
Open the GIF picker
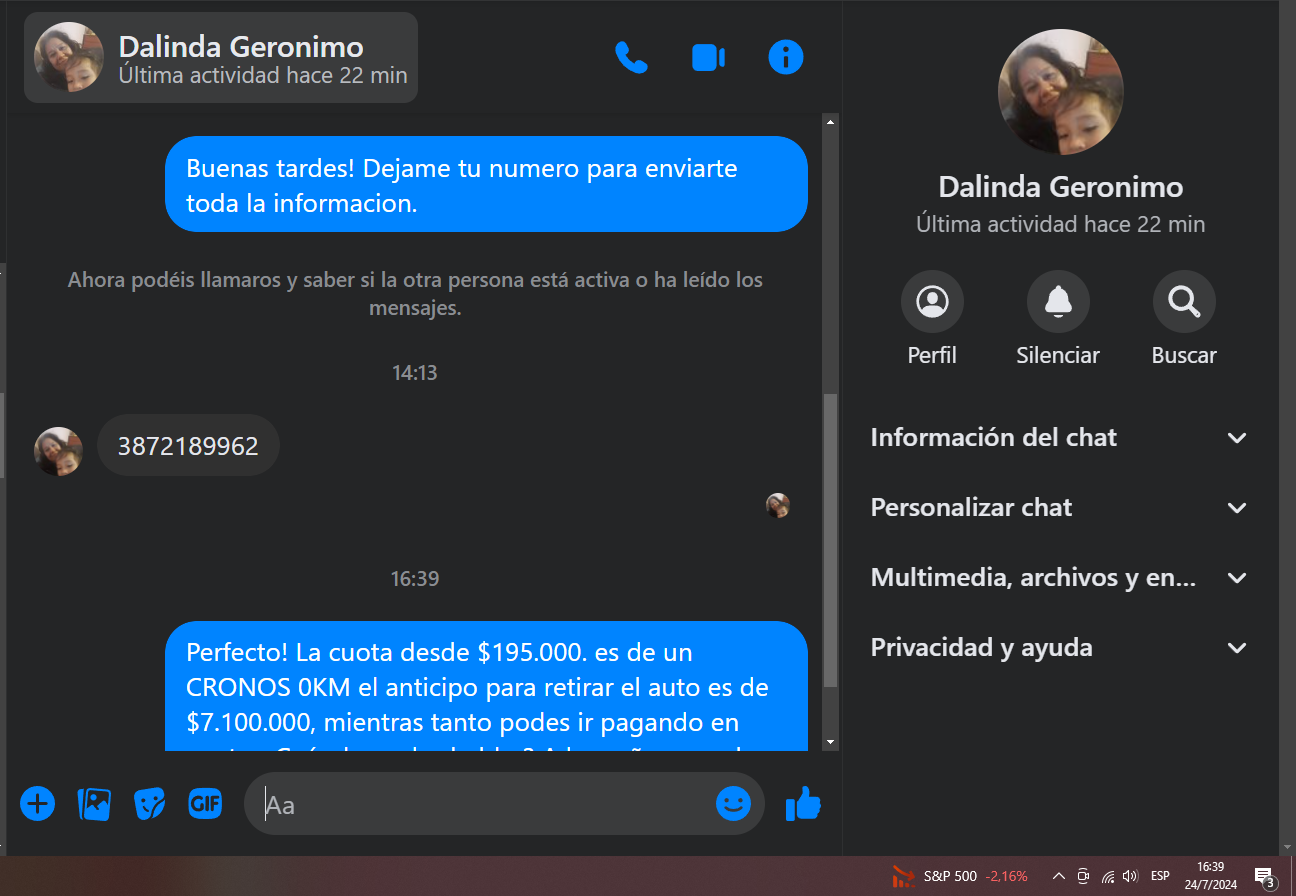[x=205, y=803]
